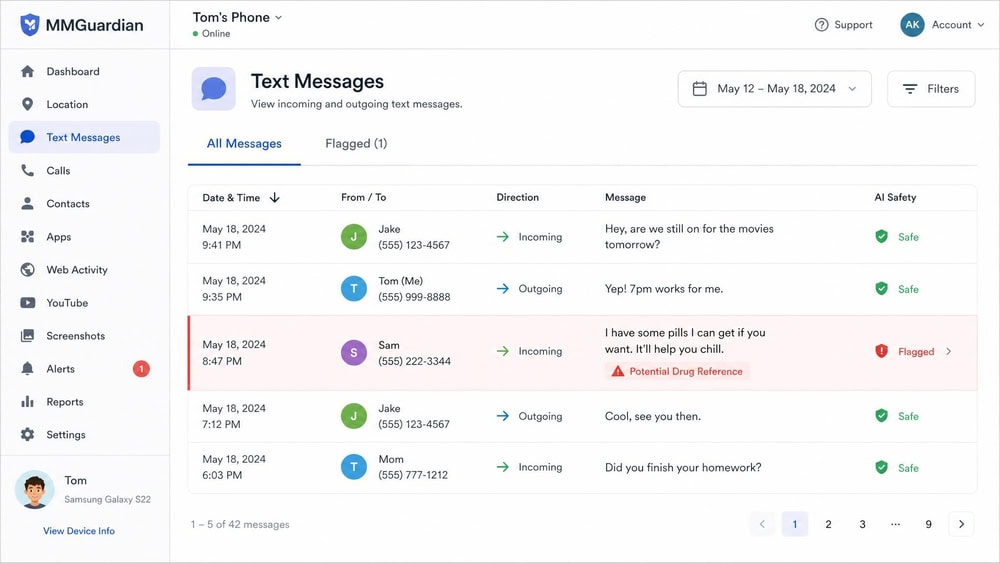Go to page 3 of messages

click(x=862, y=524)
